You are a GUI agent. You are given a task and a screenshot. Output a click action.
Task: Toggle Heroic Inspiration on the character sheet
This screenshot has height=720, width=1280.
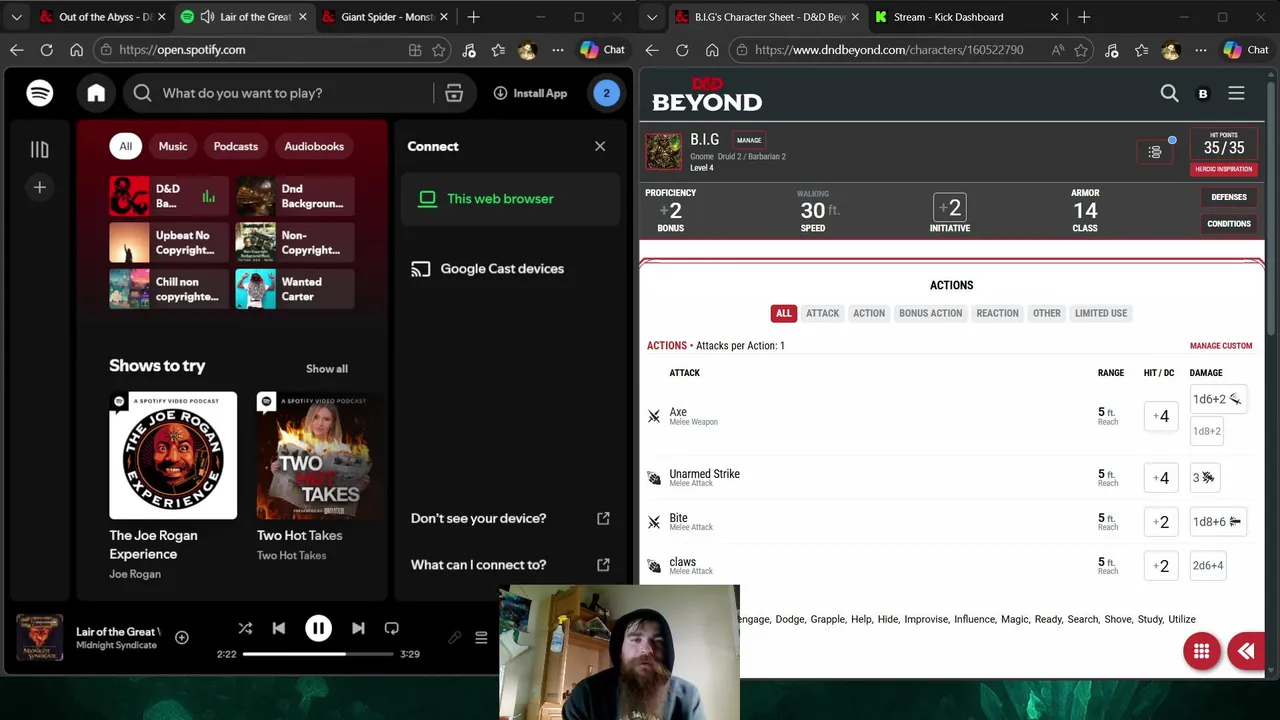tap(1224, 169)
